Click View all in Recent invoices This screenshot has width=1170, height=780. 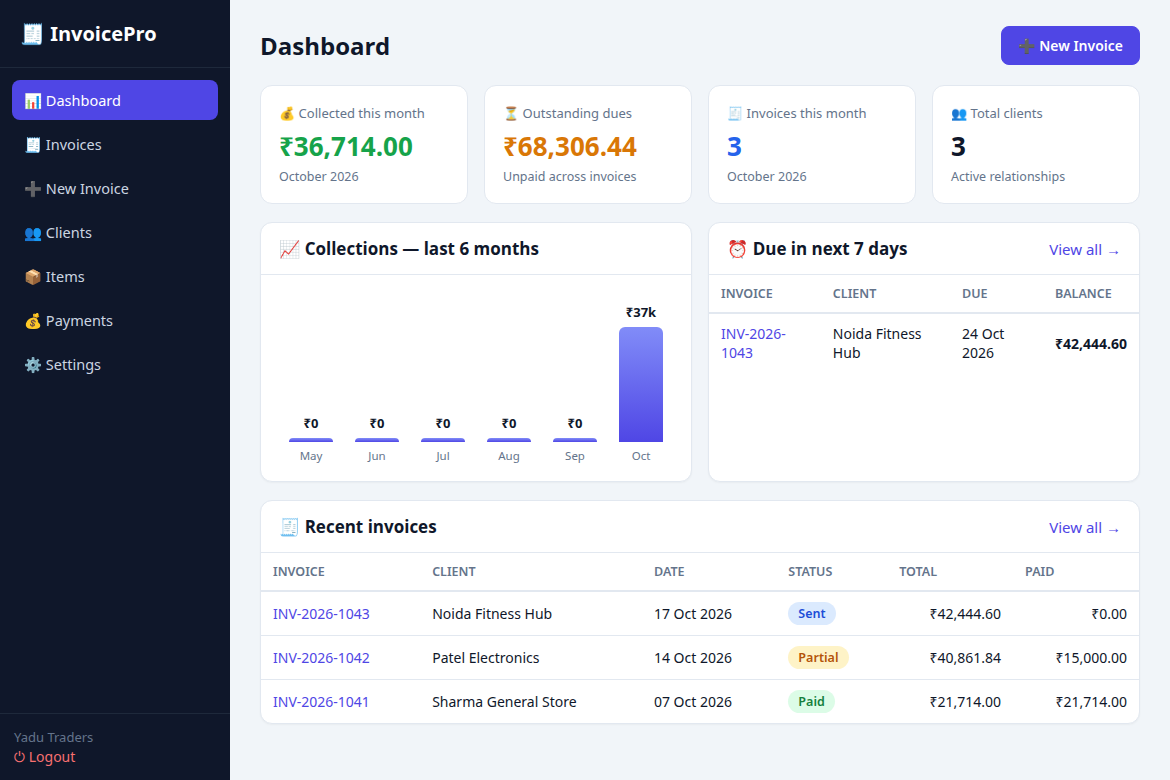(x=1084, y=528)
